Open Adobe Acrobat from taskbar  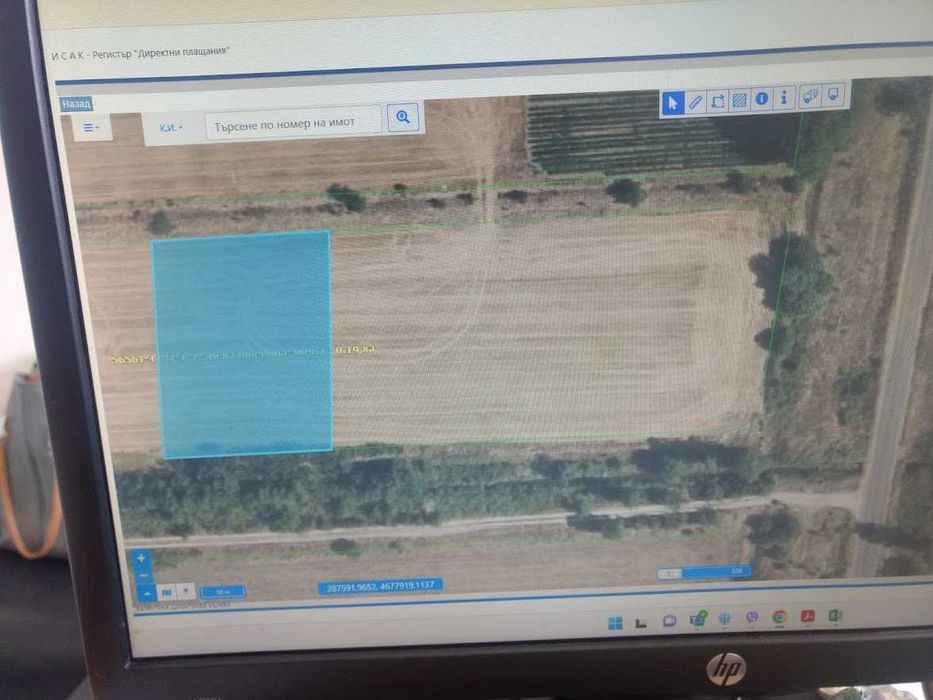coord(807,616)
